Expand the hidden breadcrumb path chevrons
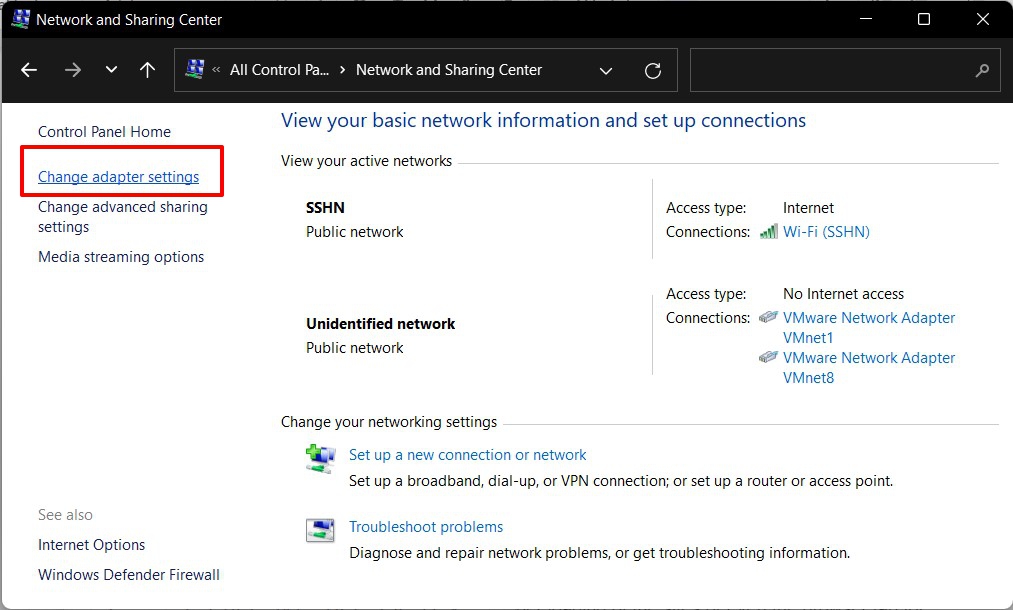This screenshot has height=610, width=1013. 216,70
